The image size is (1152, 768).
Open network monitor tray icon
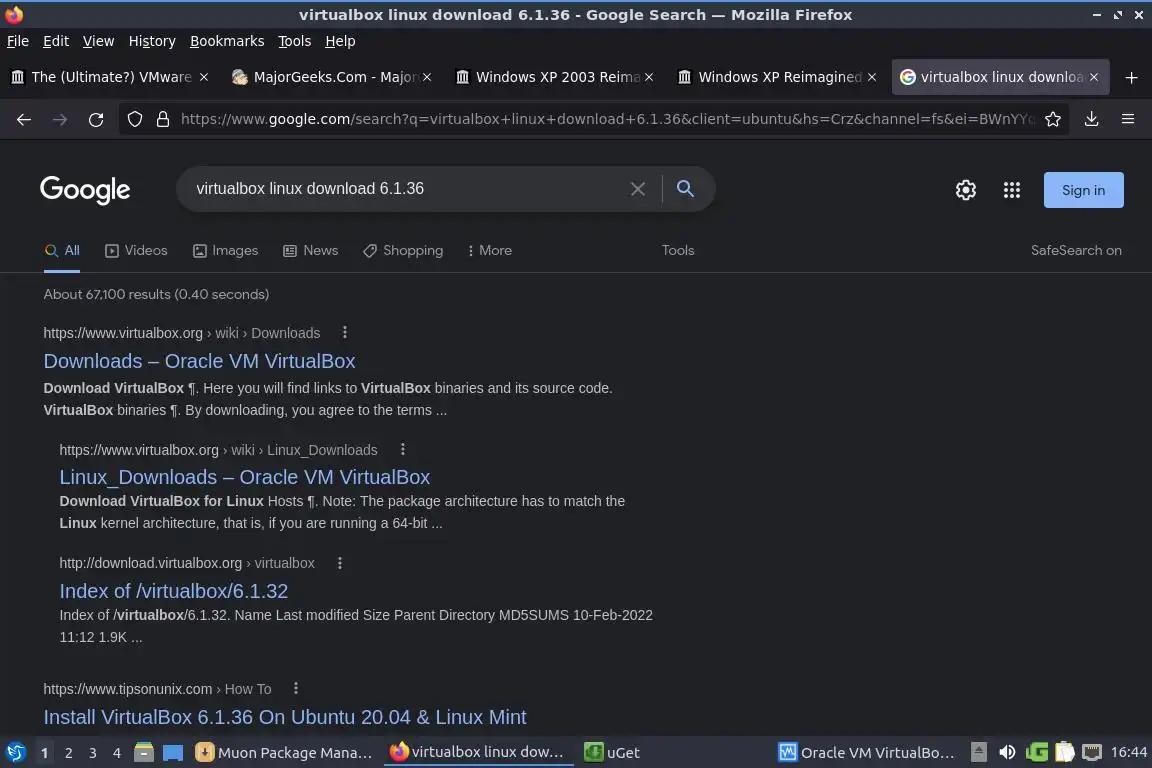(1092, 753)
